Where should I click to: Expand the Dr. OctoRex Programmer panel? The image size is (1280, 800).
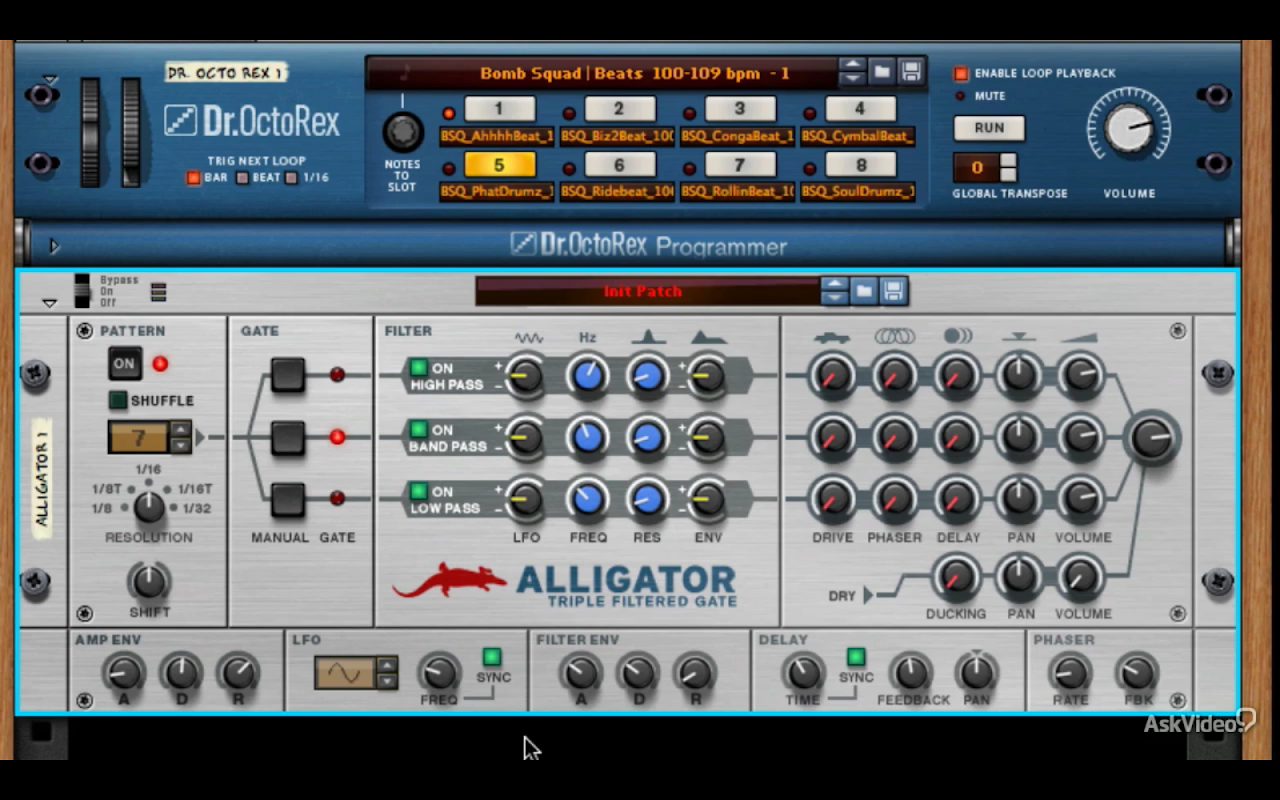pyautogui.click(x=54, y=245)
